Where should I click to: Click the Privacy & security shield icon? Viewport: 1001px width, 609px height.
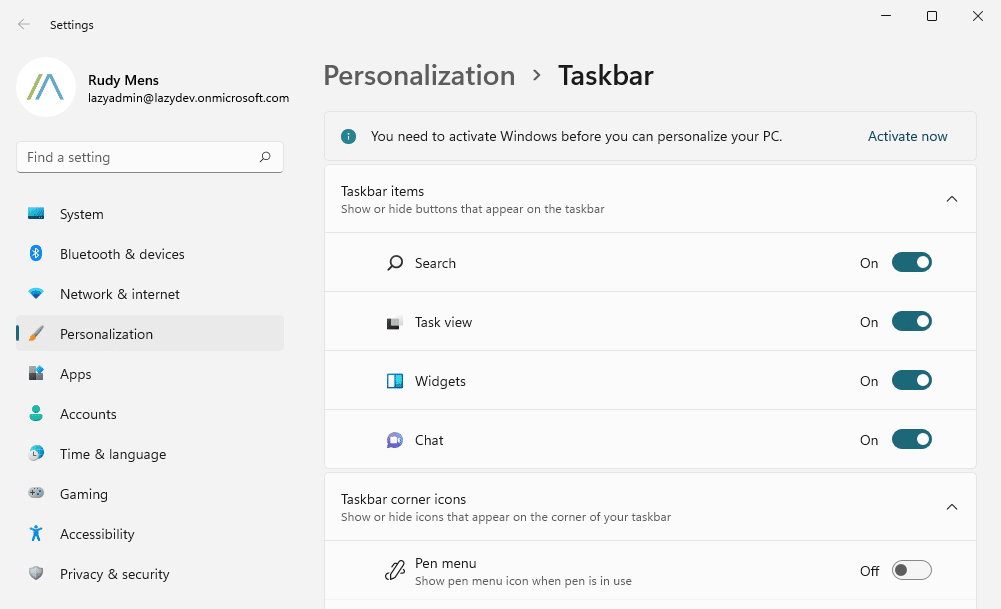coord(36,573)
